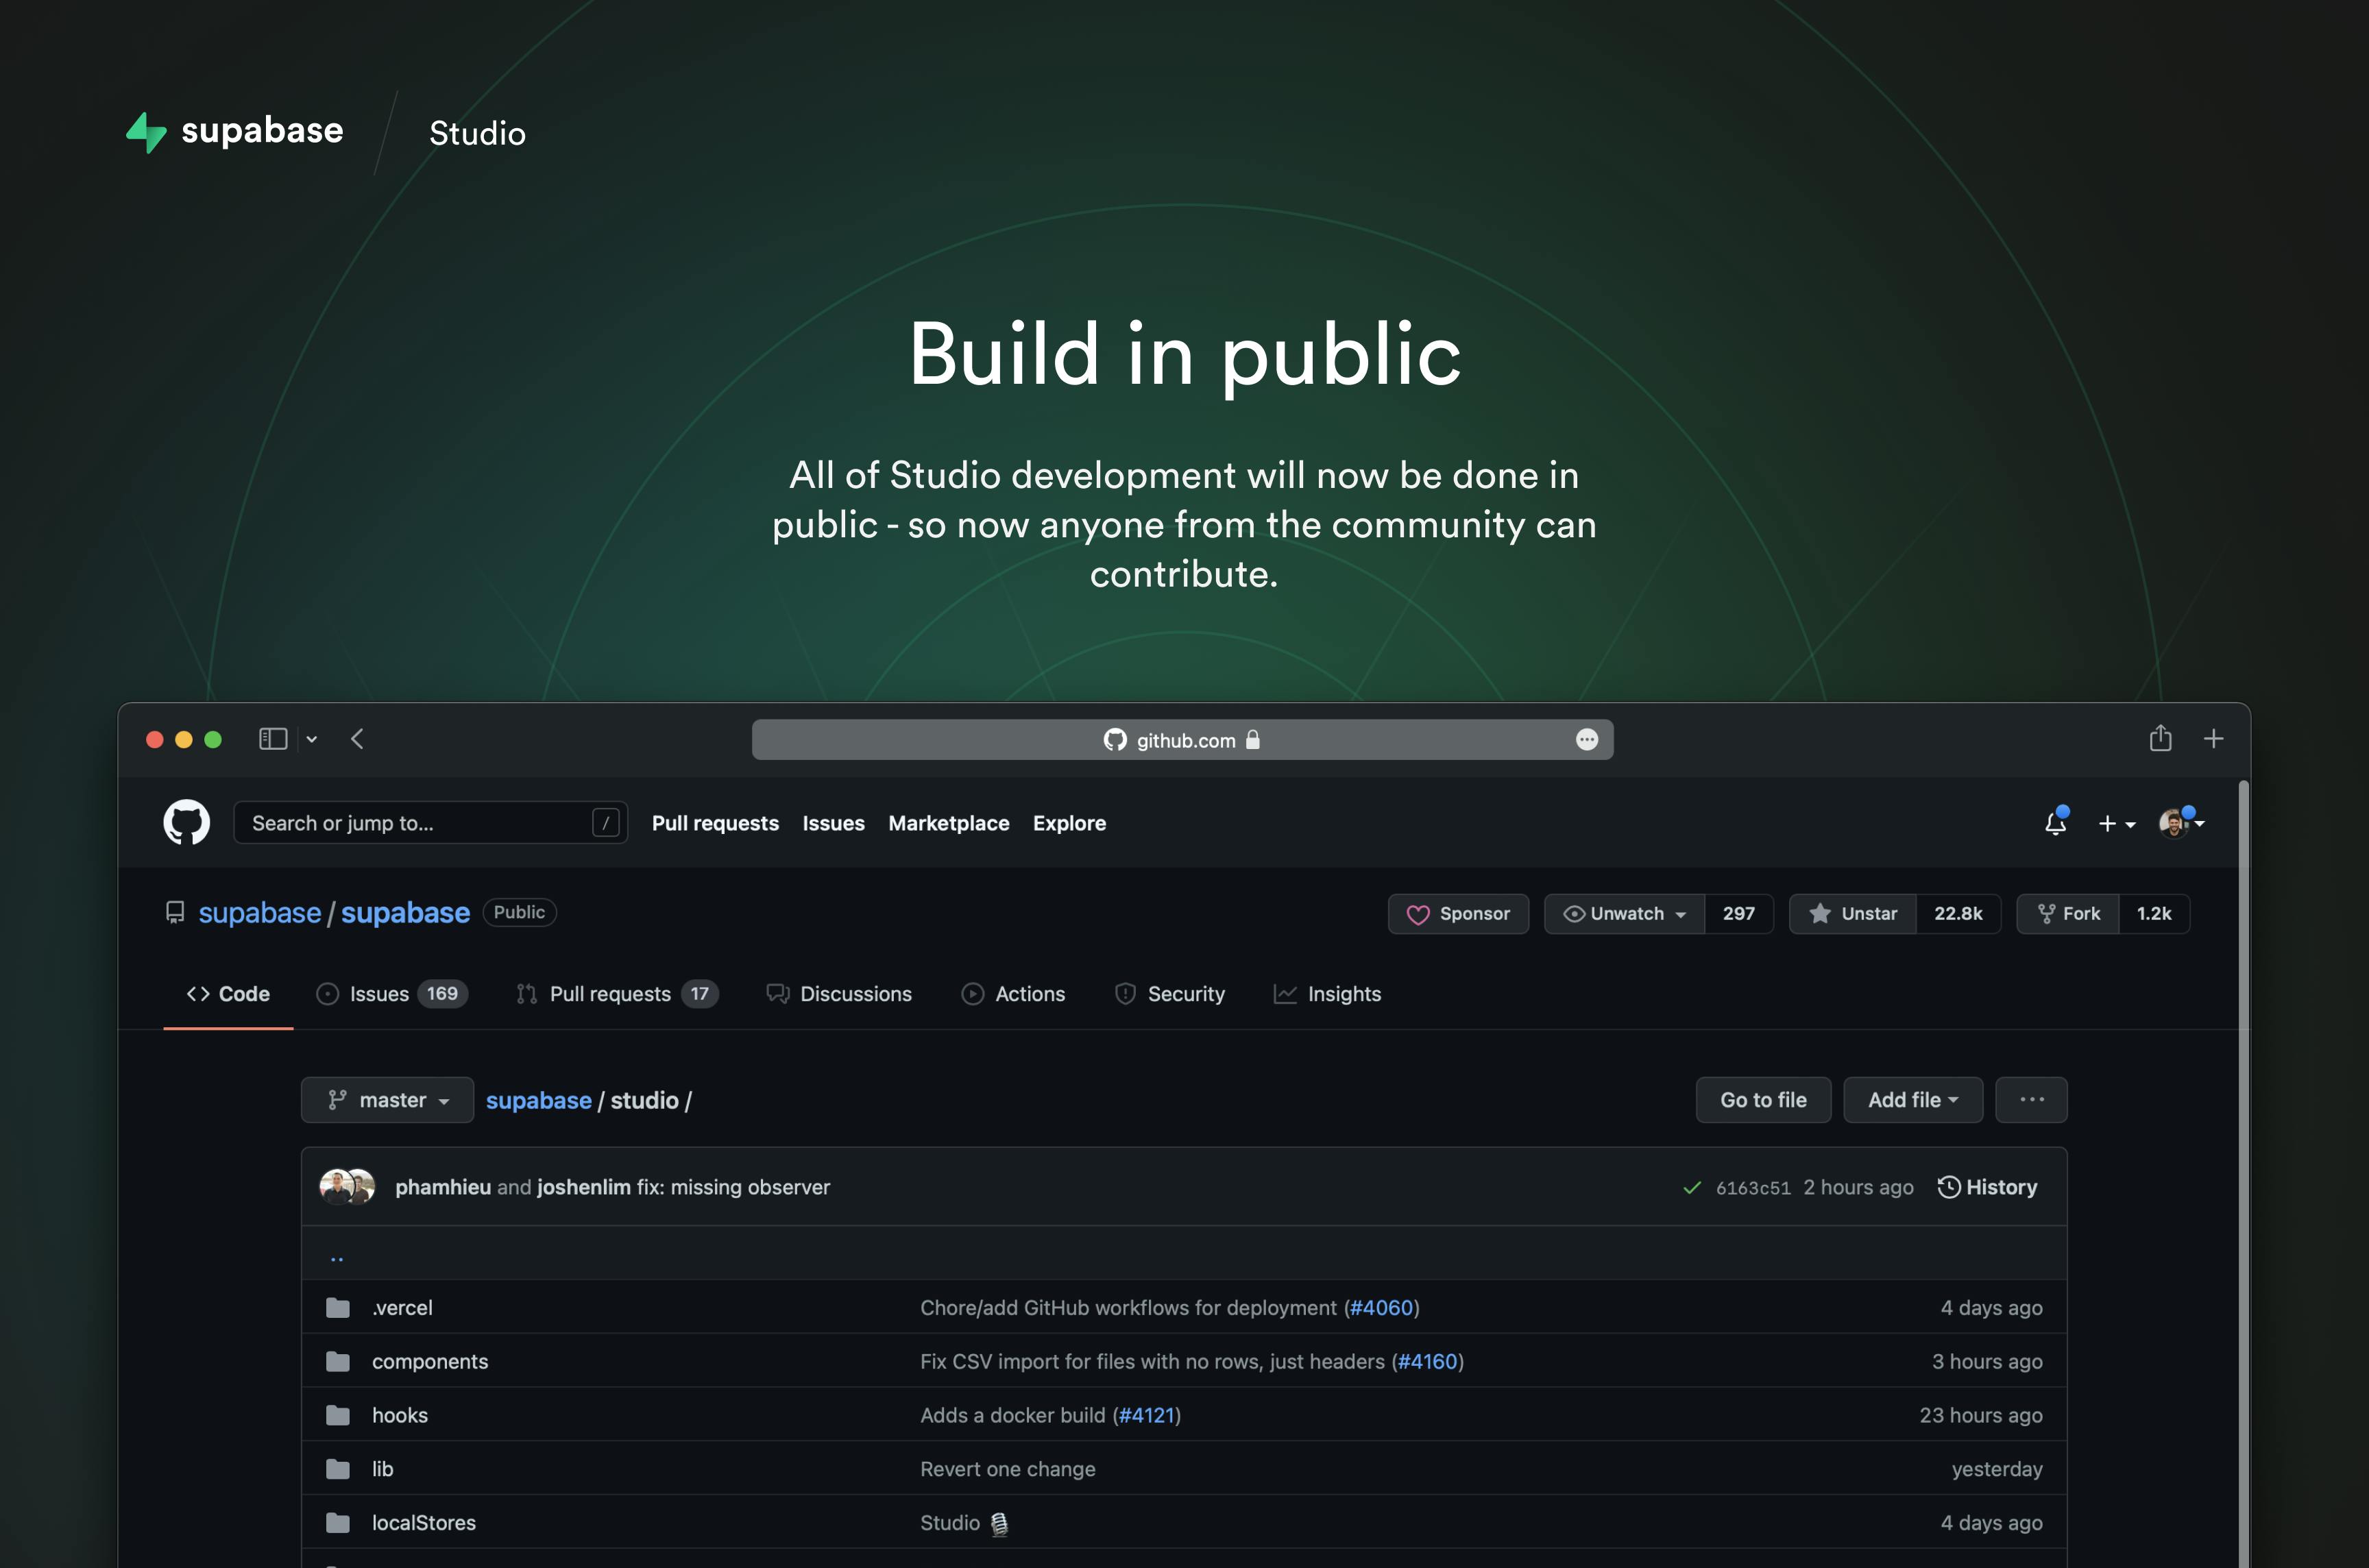Screen dimensions: 2369x1568
Task: Click the Sponsor button
Action: [x=1458, y=914]
